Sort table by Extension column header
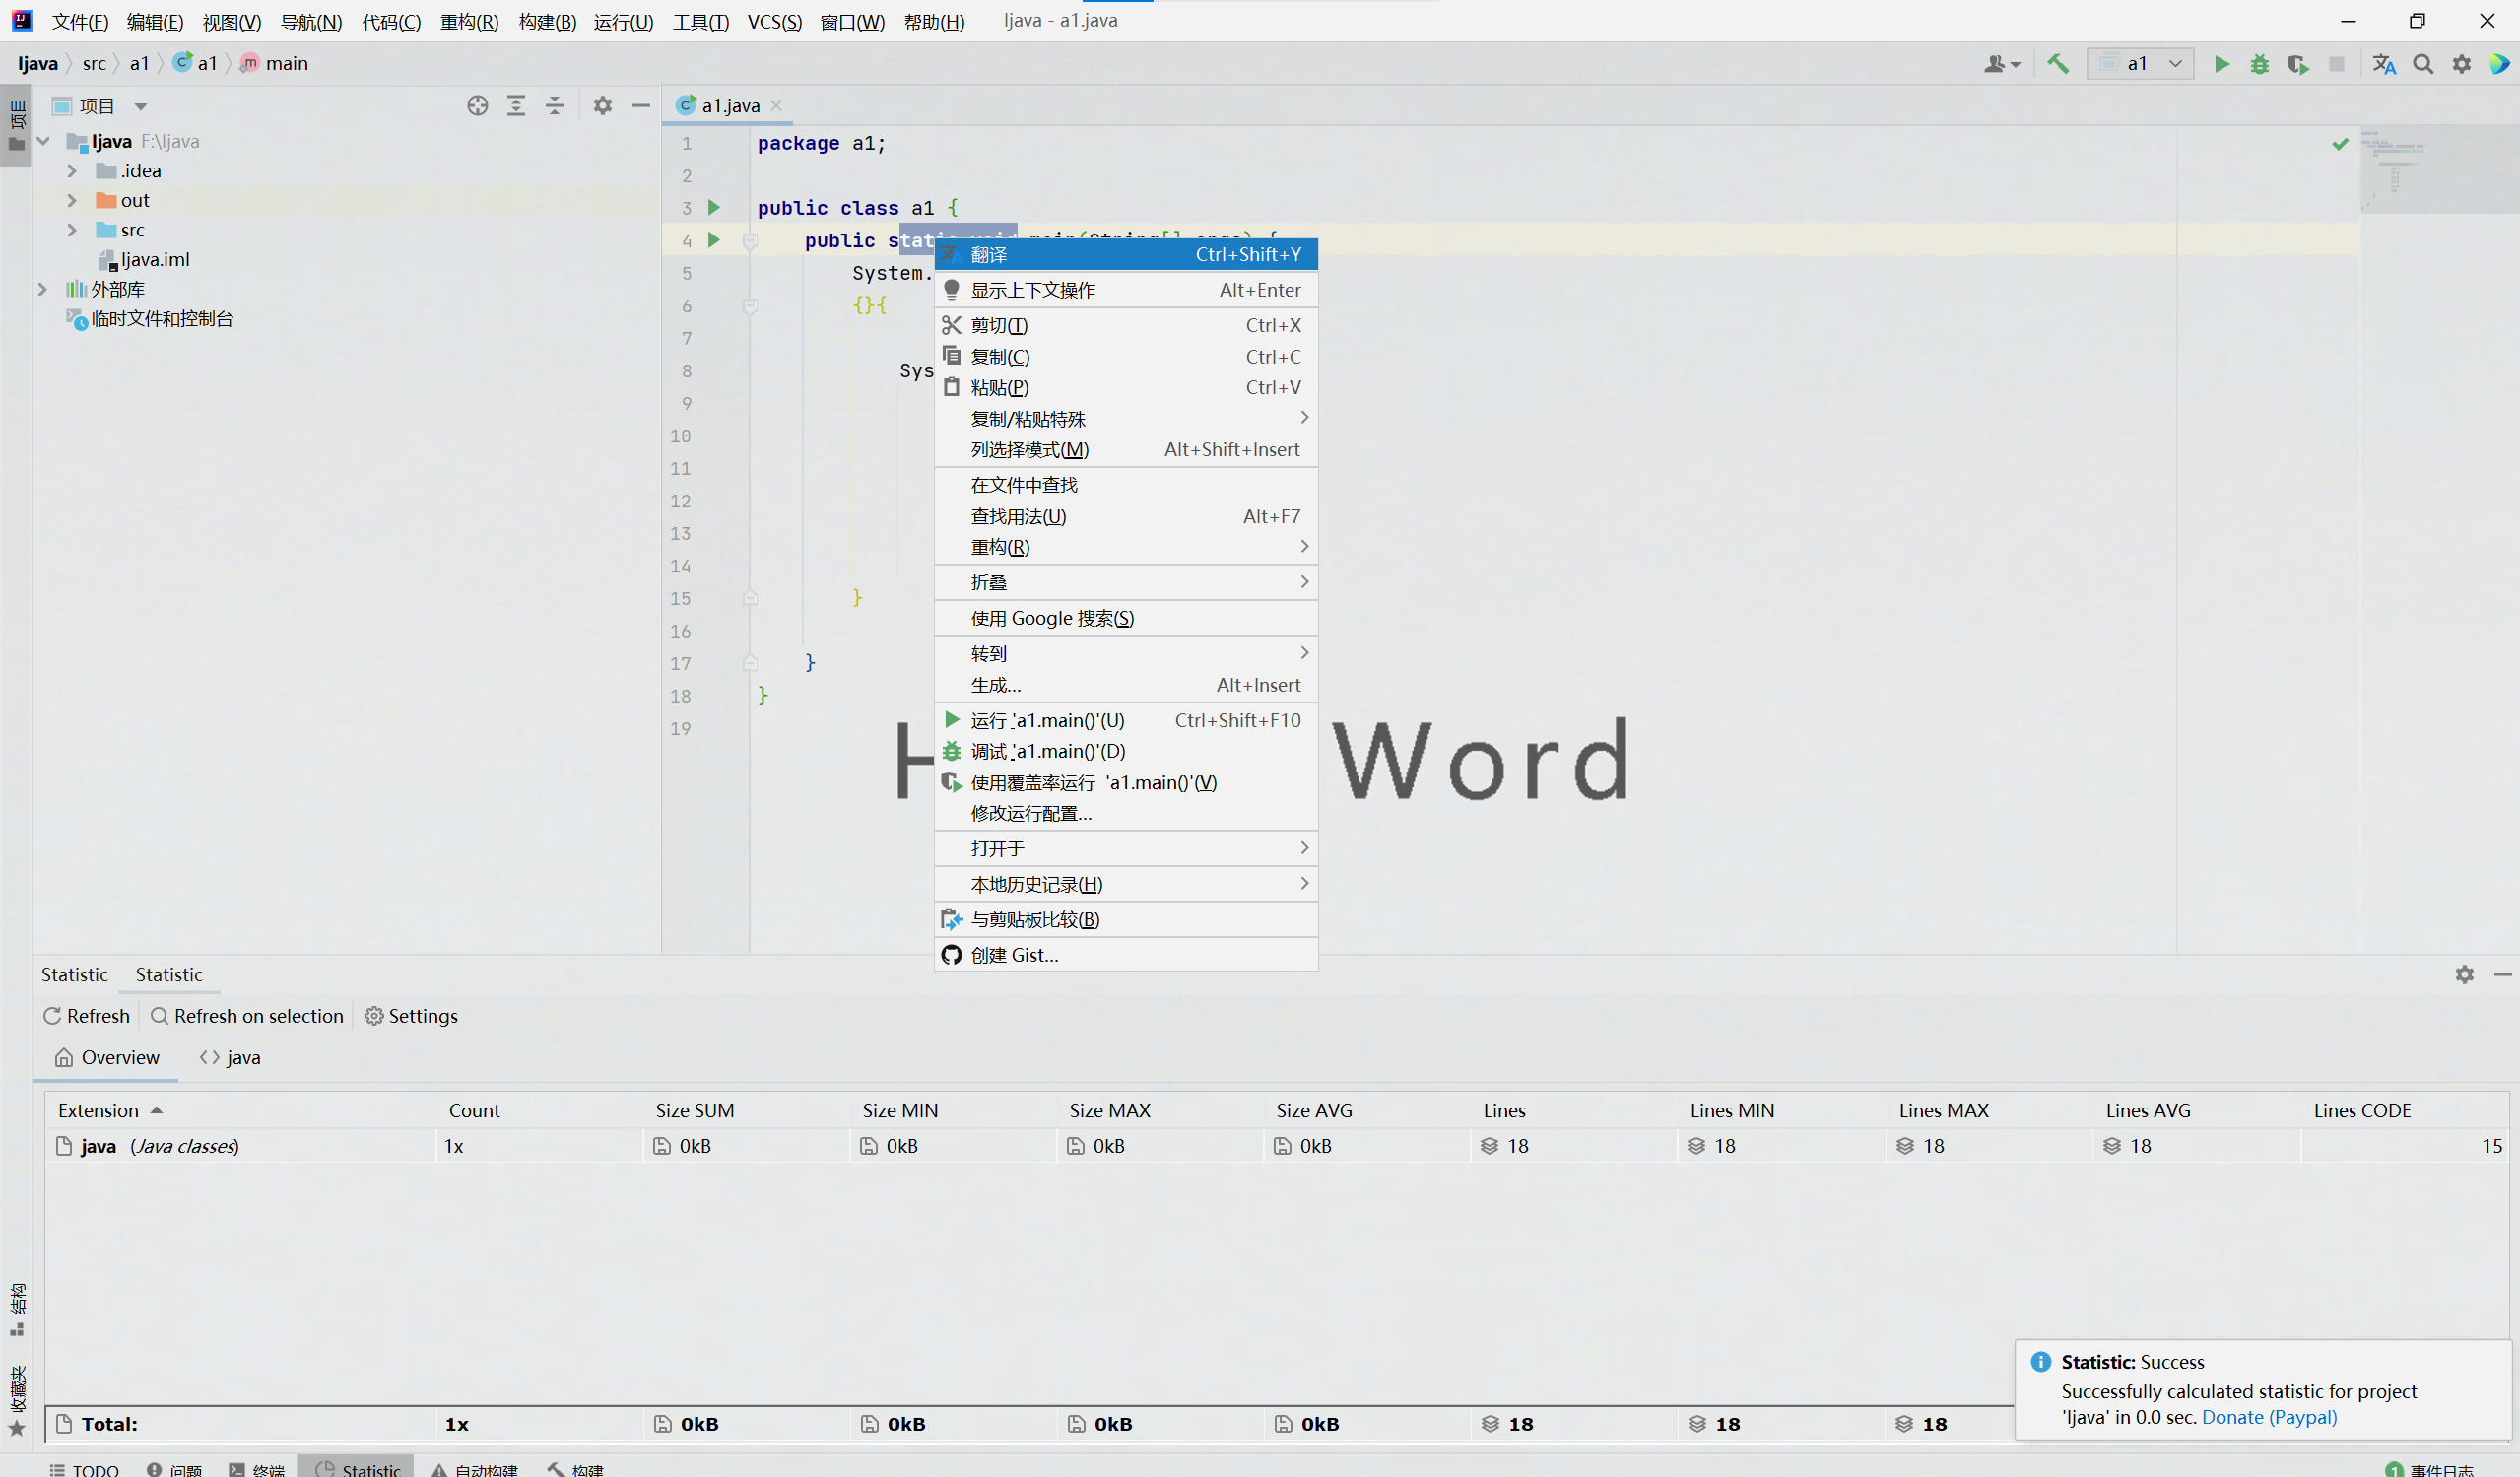The width and height of the screenshot is (2520, 1477). [100, 1110]
